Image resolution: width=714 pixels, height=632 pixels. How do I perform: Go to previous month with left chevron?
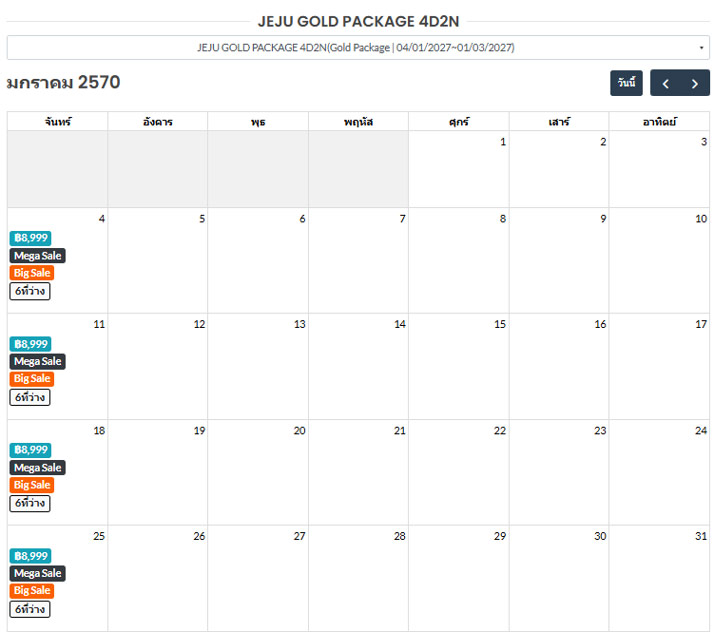(x=665, y=83)
